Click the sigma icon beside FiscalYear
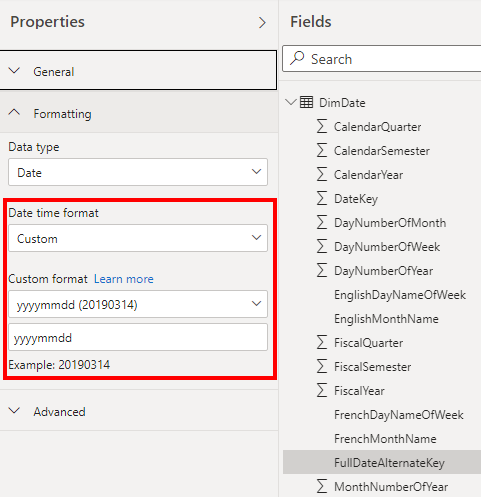Image resolution: width=481 pixels, height=497 pixels. click(x=322, y=390)
